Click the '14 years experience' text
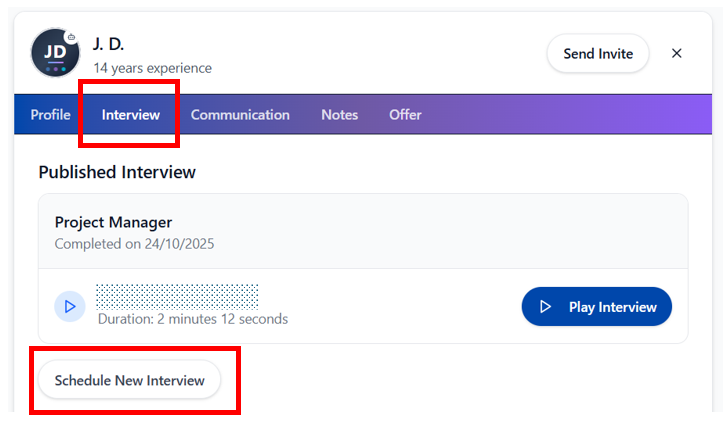Screen dimensions: 727x442 pyautogui.click(x=153, y=68)
